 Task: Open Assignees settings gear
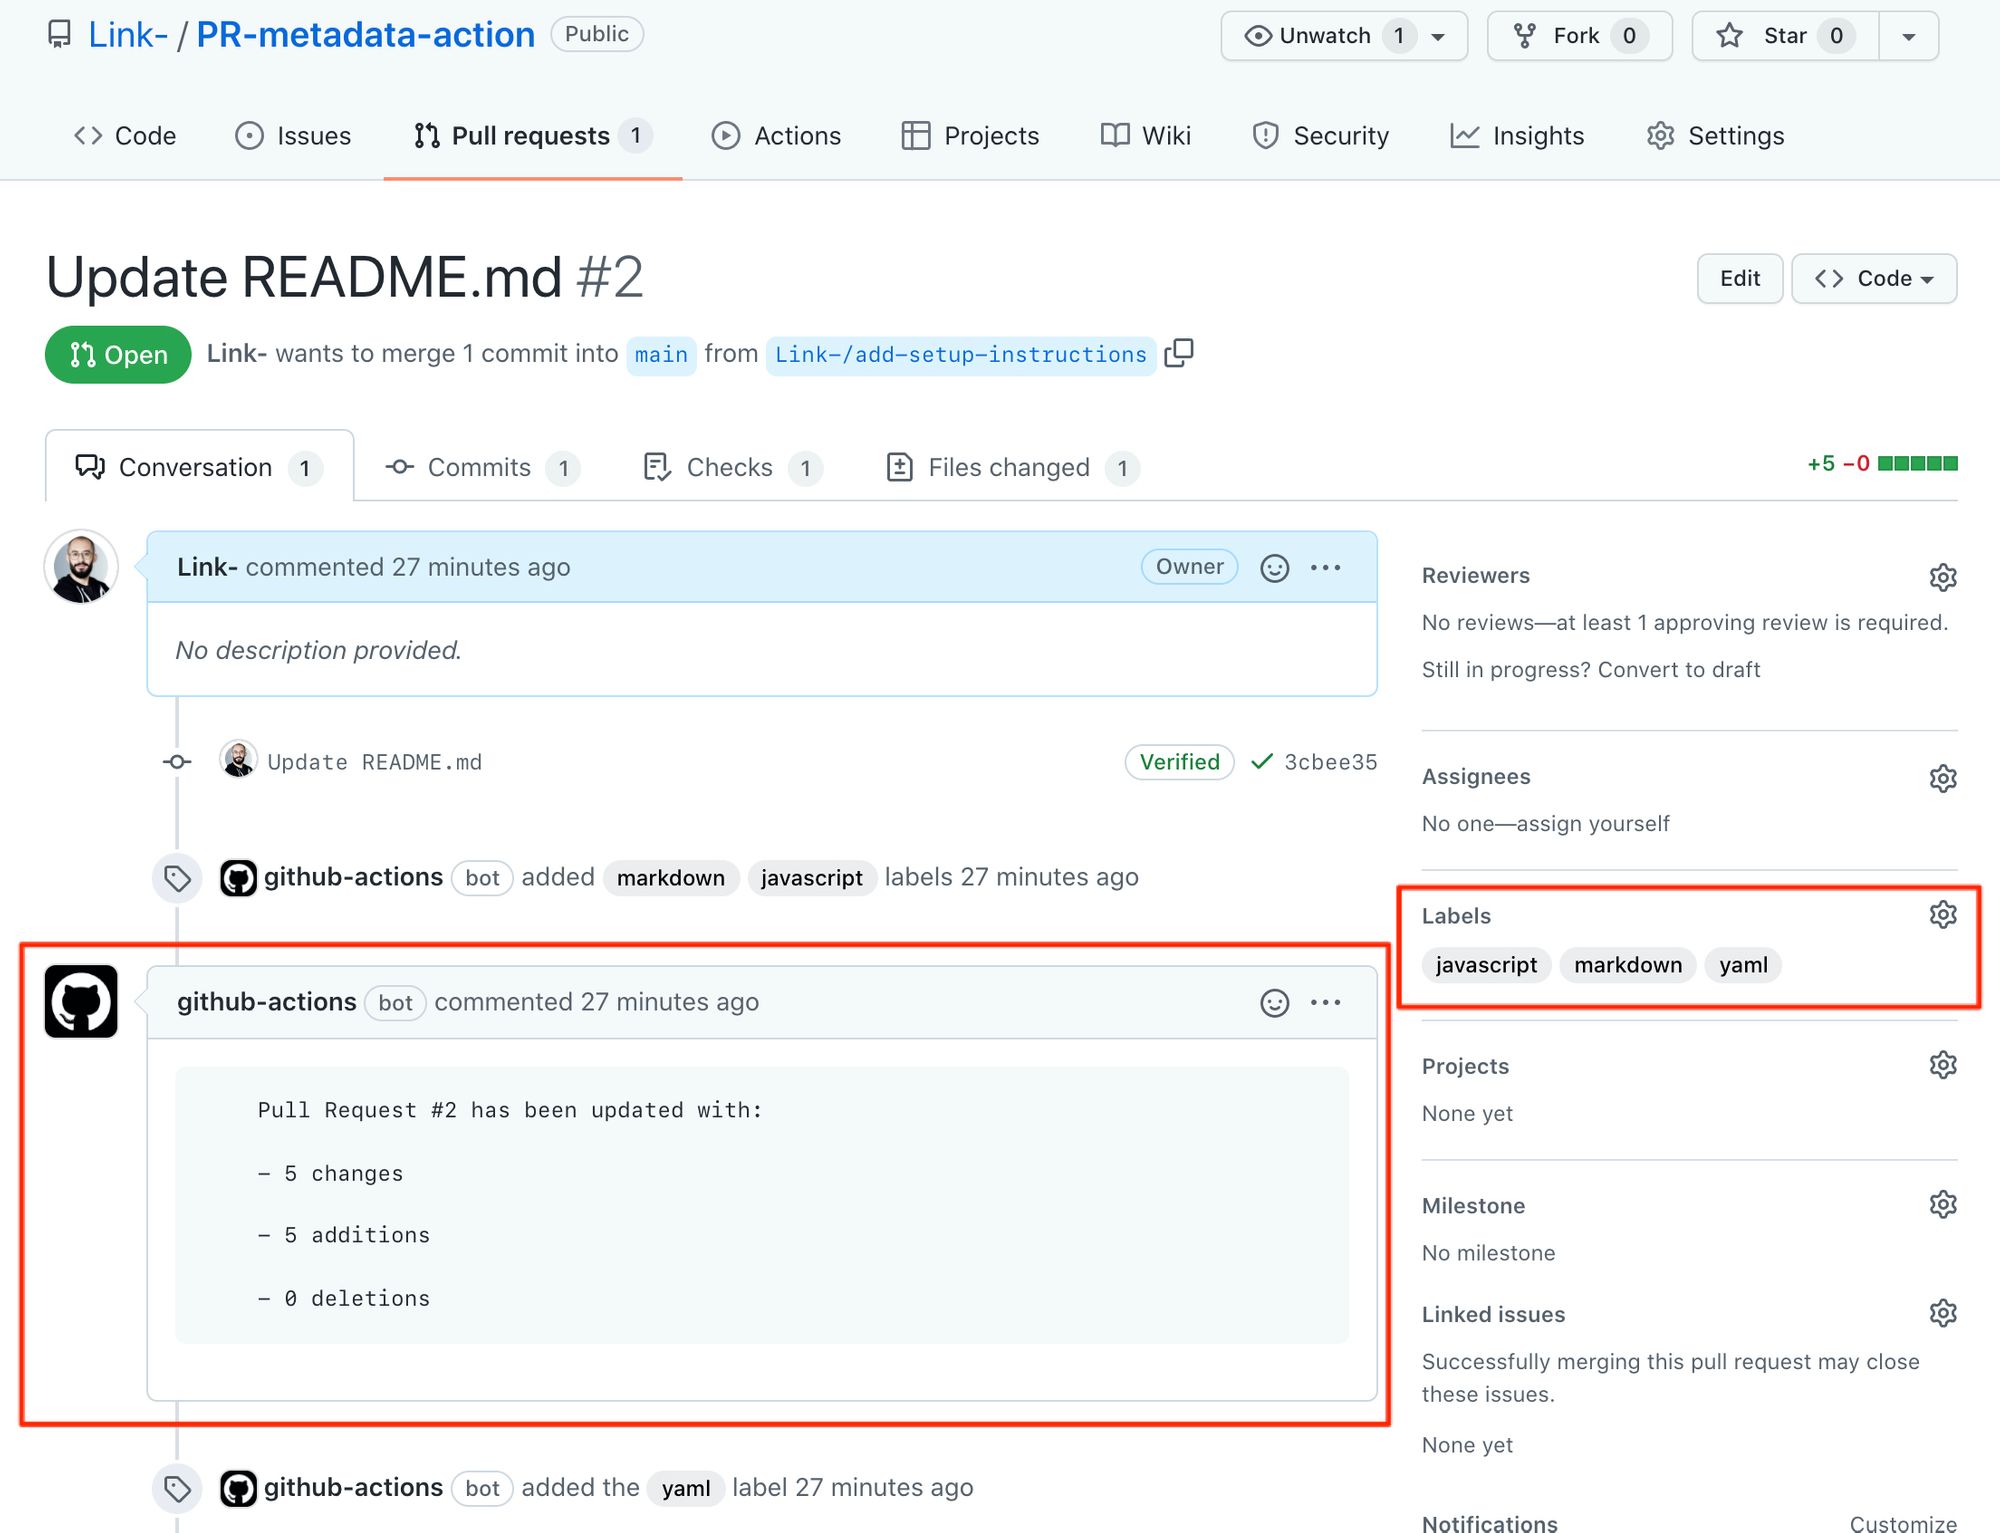tap(1942, 778)
